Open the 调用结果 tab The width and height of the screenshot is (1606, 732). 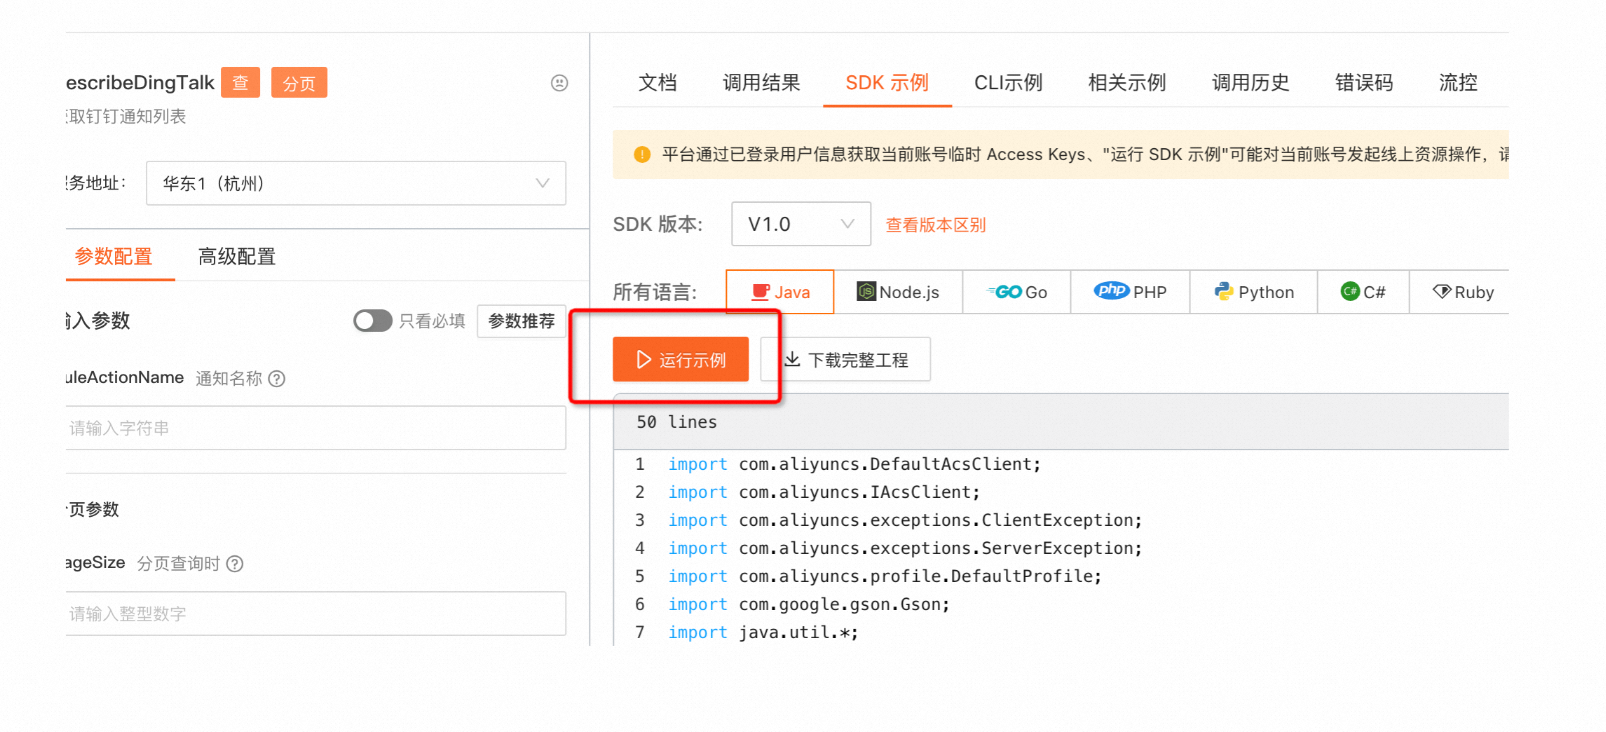pyautogui.click(x=761, y=83)
